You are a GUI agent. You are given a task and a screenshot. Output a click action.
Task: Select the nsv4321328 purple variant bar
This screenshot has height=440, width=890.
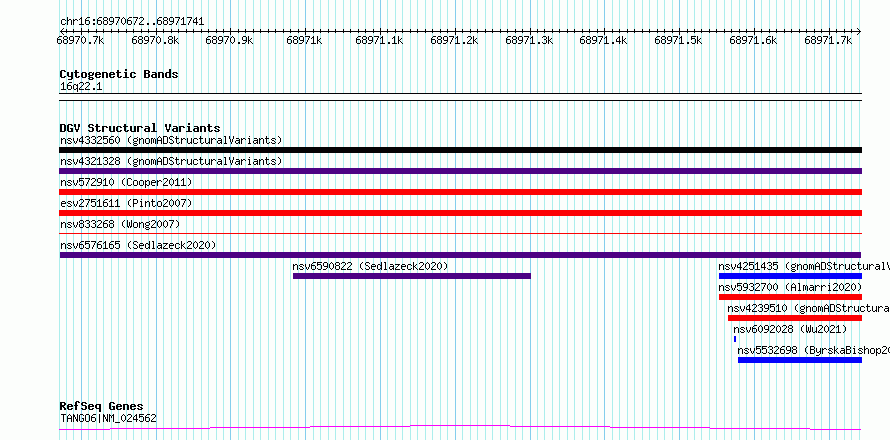[460, 171]
